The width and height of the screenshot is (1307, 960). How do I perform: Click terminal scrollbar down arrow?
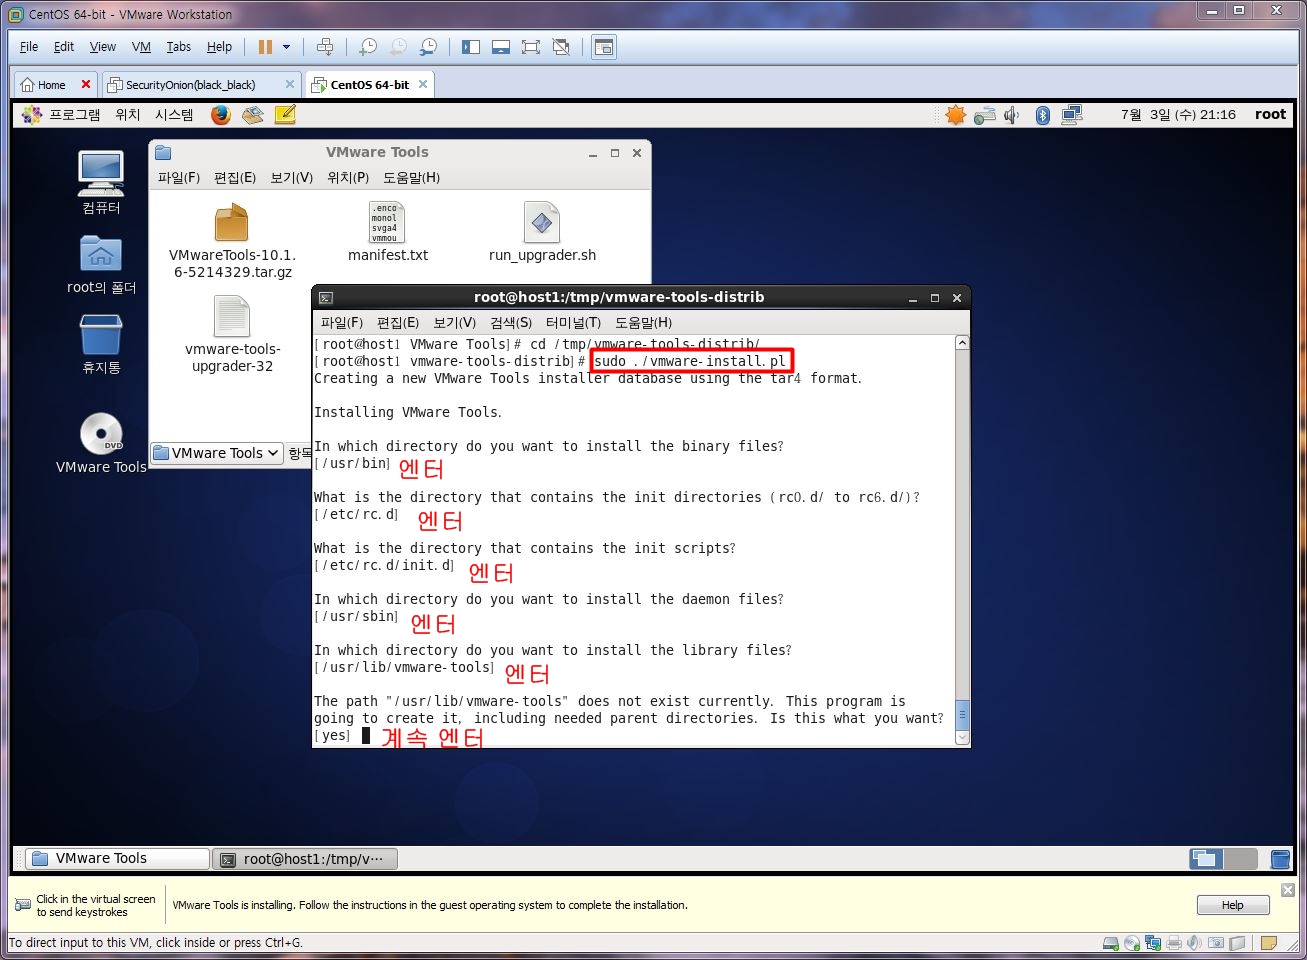[x=962, y=738]
